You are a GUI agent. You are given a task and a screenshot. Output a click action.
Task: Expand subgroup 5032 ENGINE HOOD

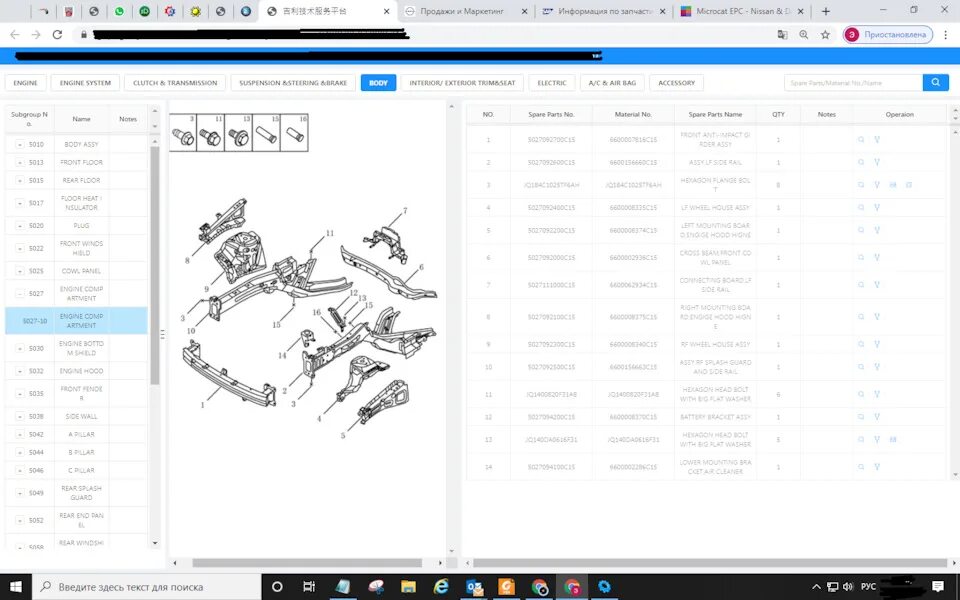20,371
